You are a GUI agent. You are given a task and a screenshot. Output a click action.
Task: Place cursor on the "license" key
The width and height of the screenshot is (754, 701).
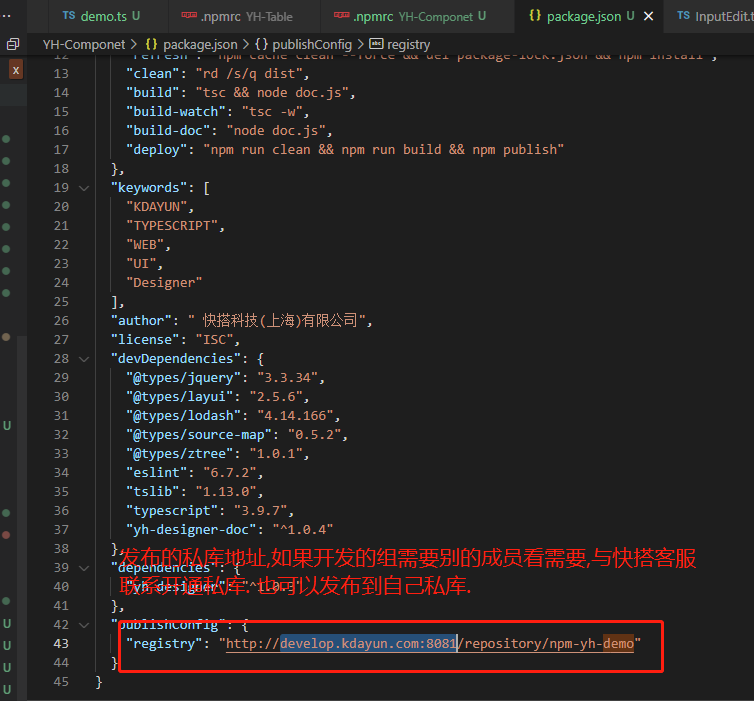coord(146,339)
